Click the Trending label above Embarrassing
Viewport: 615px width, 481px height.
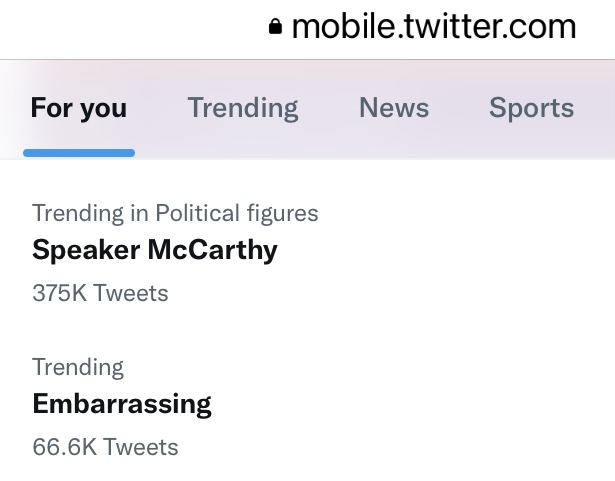(78, 368)
